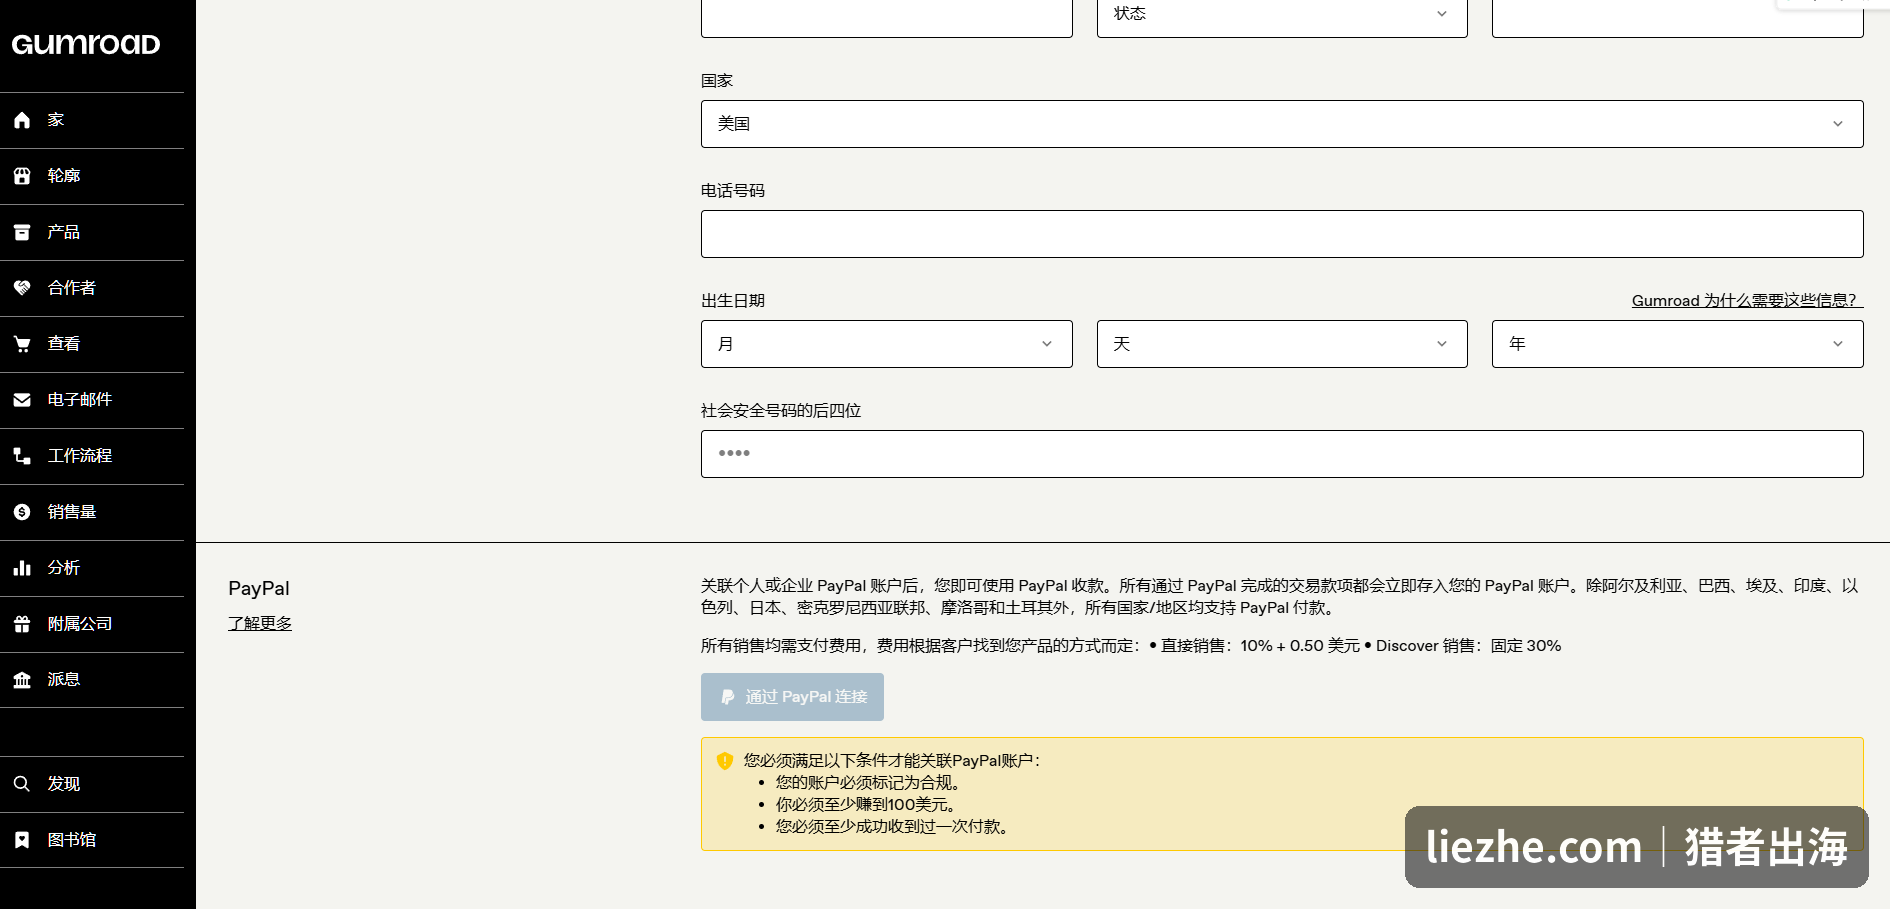Open 发现 in sidebar
The height and width of the screenshot is (909, 1890).
92,784
